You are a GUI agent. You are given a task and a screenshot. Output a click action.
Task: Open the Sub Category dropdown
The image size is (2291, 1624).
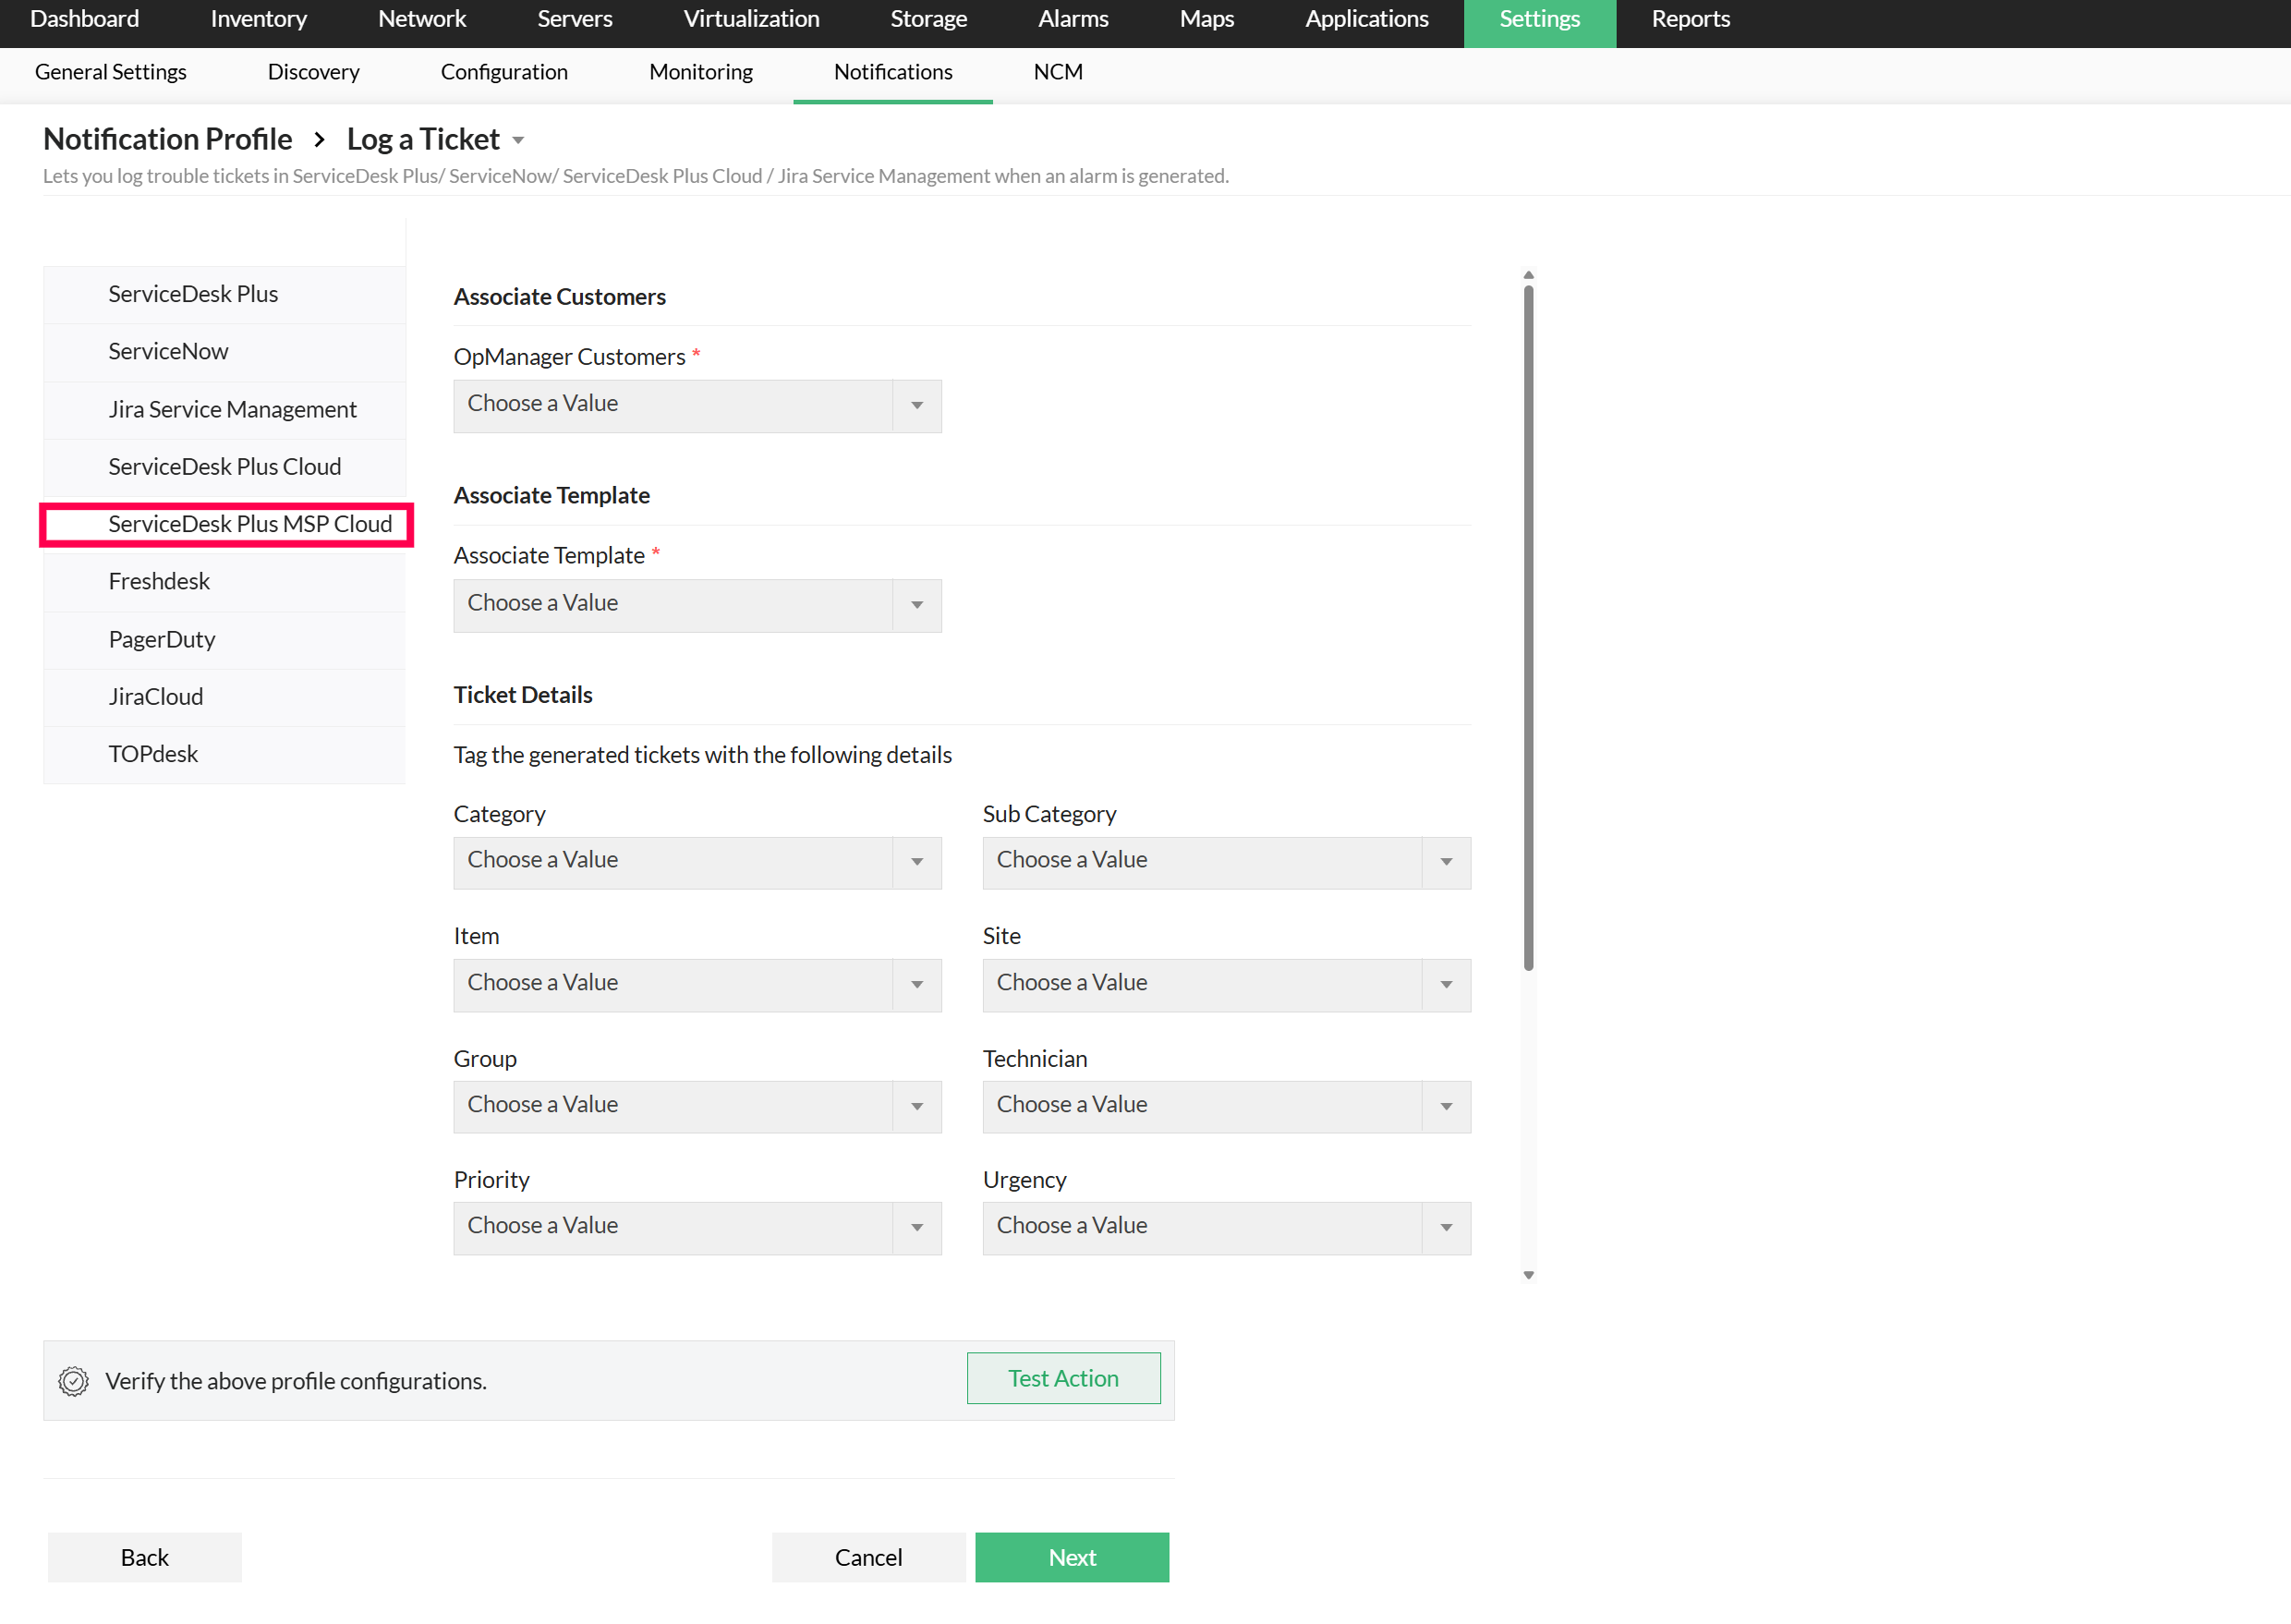1226,862
